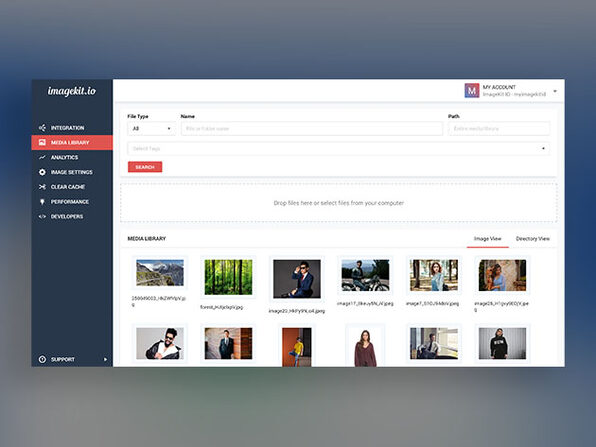Click the Media Library picture icon
The image size is (596, 447).
[42, 142]
